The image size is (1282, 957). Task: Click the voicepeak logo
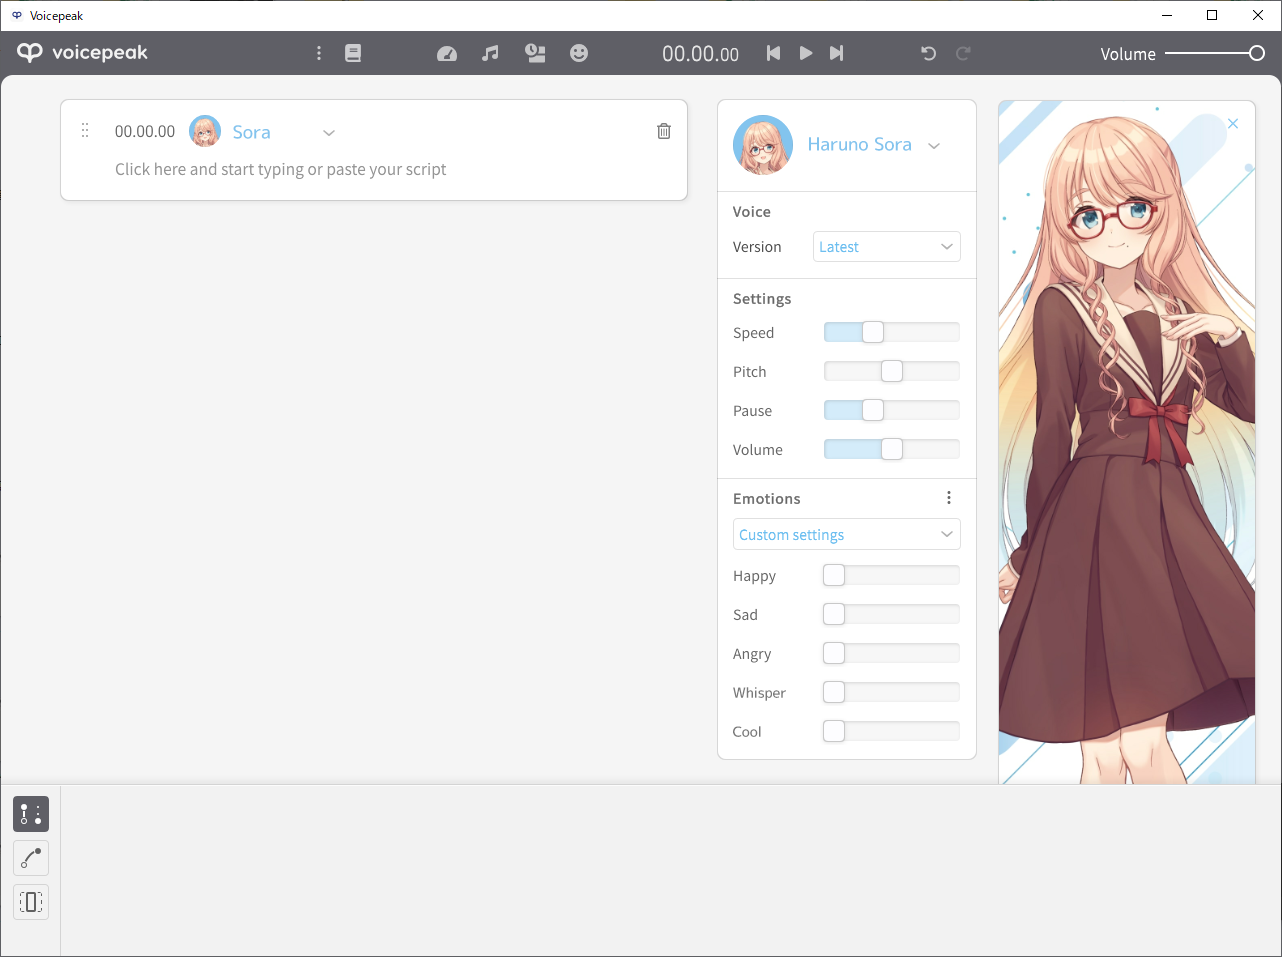(82, 53)
